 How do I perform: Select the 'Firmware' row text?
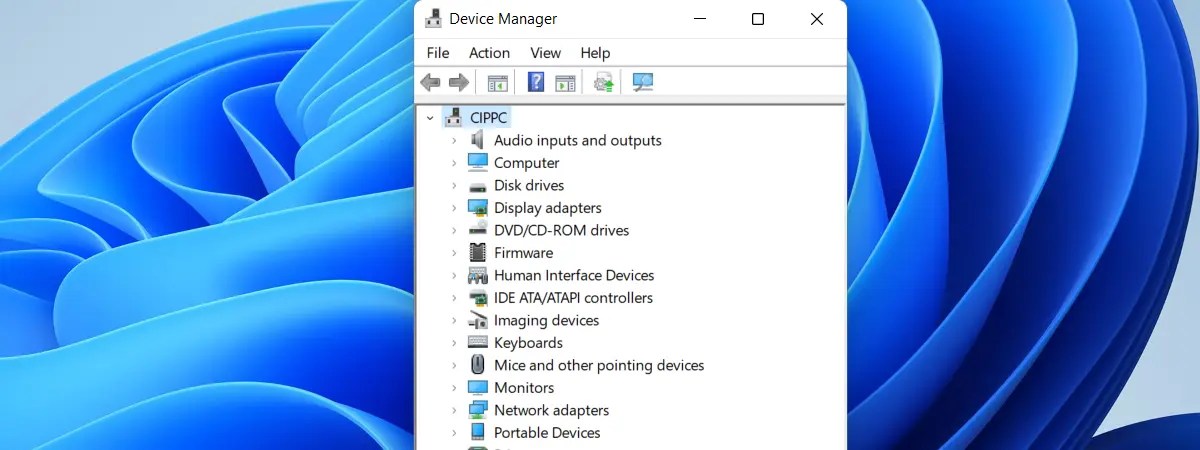523,253
